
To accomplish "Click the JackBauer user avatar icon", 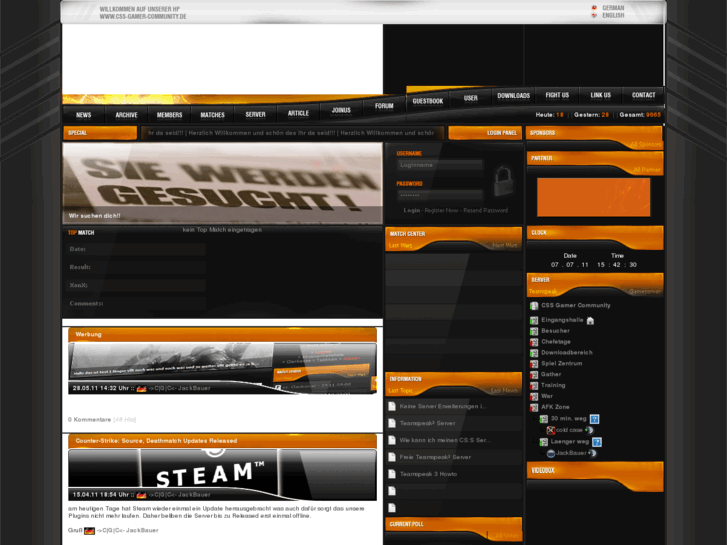I will click(550, 454).
